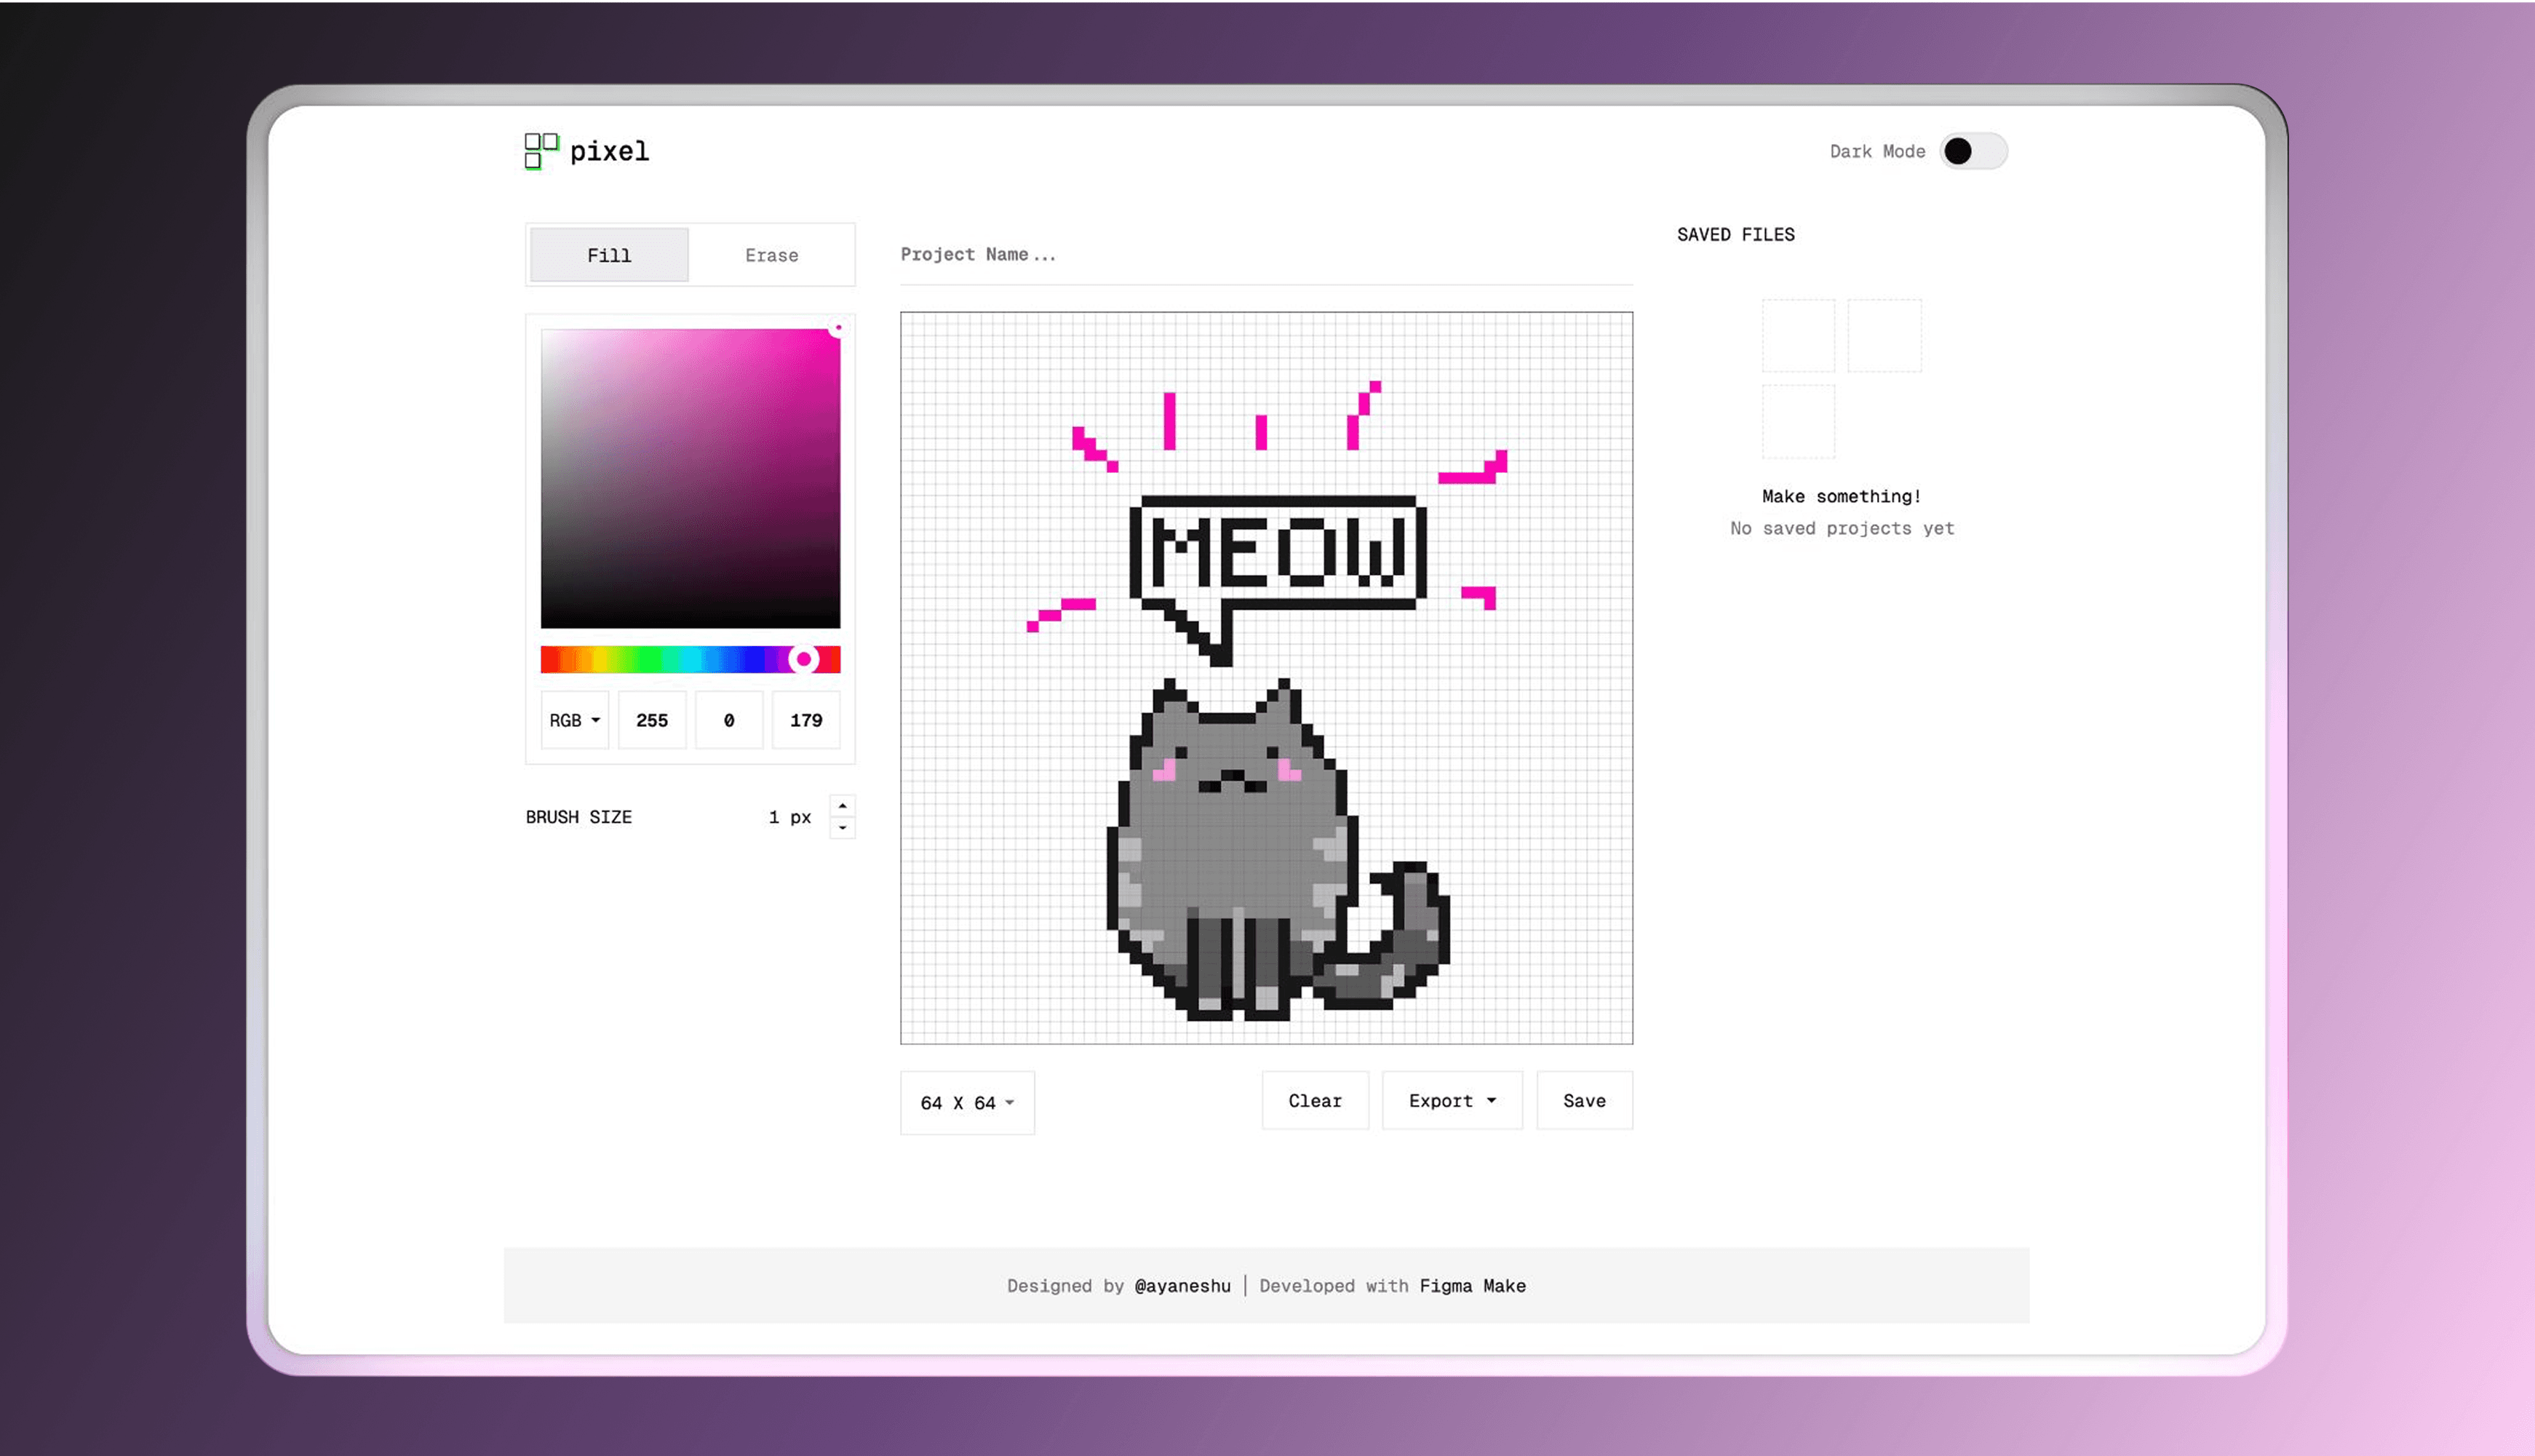Click the Clear button
The image size is (2535, 1456).
pos(1315,1100)
